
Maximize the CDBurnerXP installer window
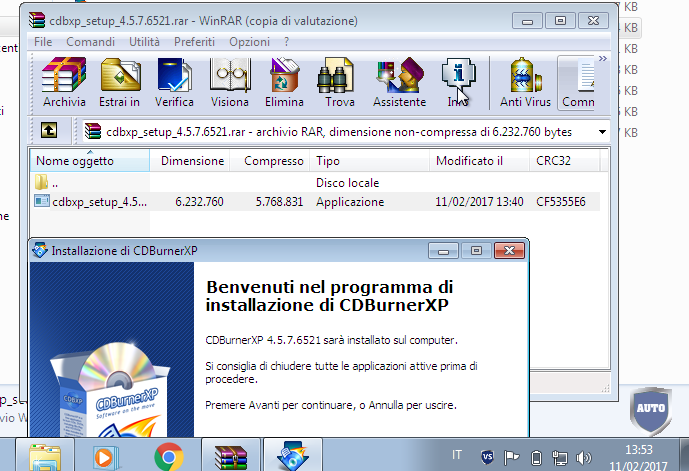pos(476,251)
